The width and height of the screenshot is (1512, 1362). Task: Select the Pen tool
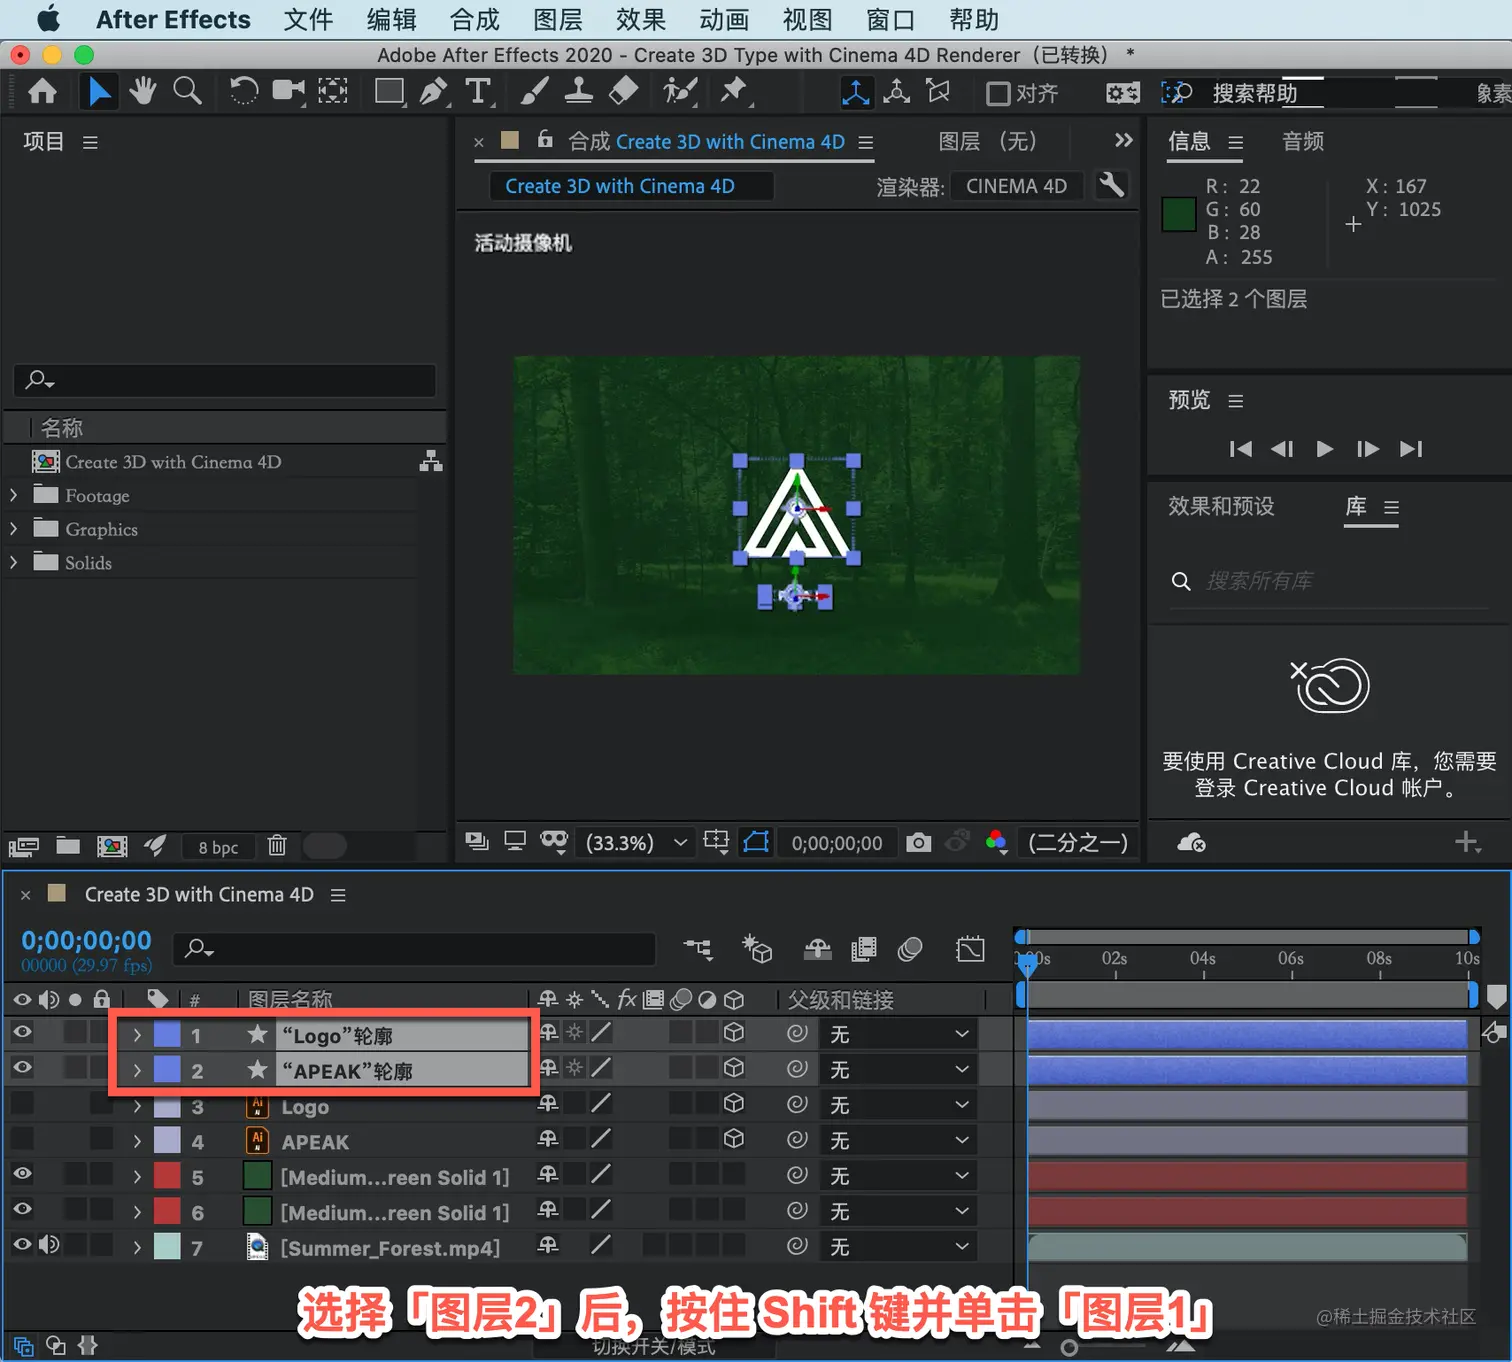(434, 92)
